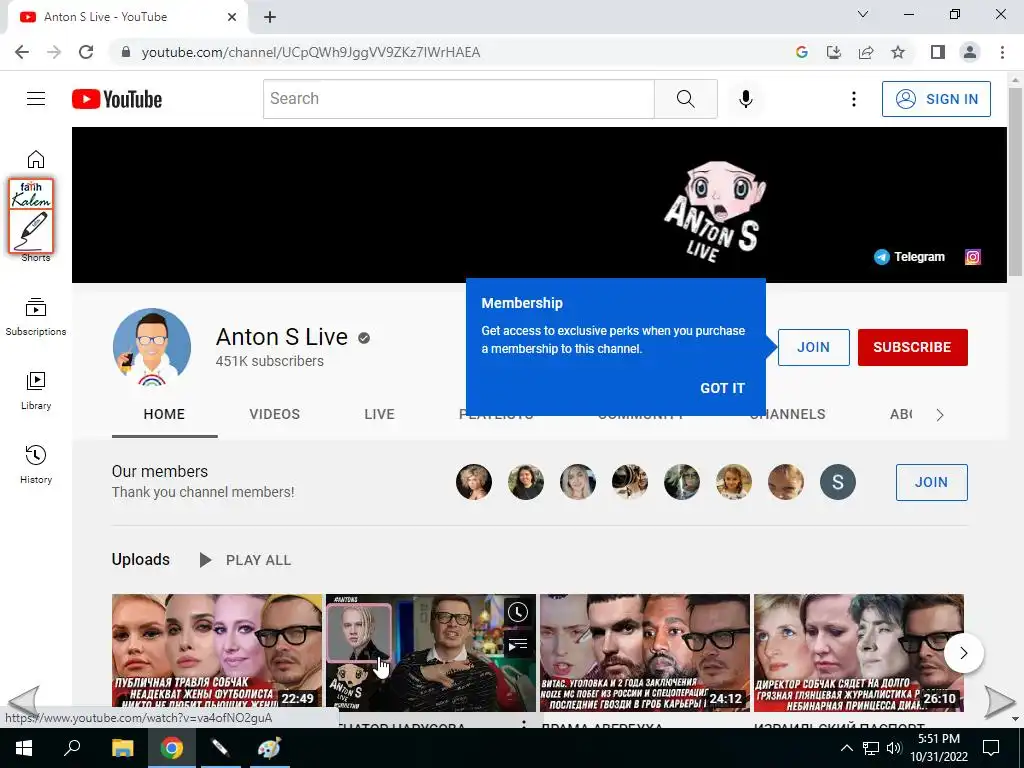Image resolution: width=1024 pixels, height=768 pixels.
Task: Click the Anton S Live channel avatar
Action: pos(152,347)
